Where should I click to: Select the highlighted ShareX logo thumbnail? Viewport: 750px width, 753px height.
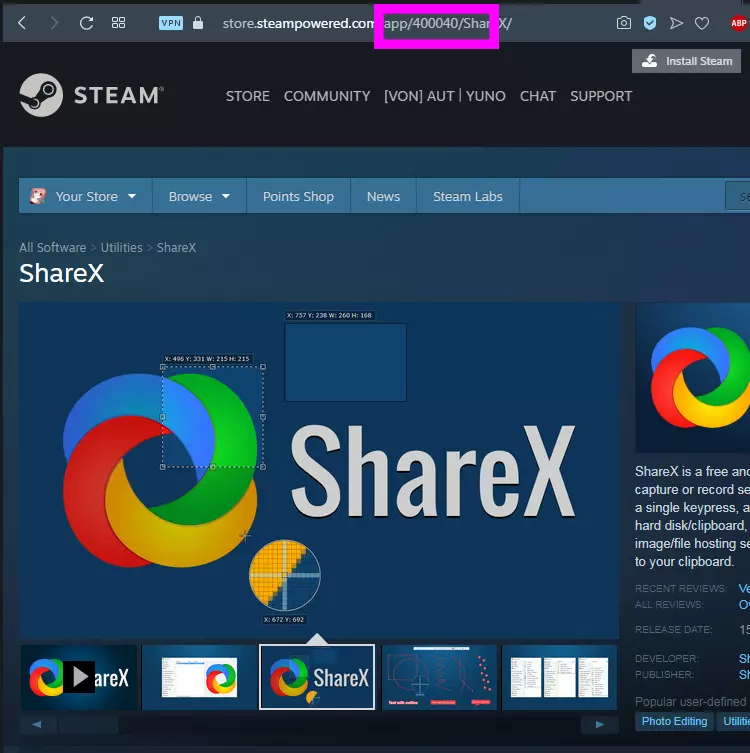pos(317,677)
